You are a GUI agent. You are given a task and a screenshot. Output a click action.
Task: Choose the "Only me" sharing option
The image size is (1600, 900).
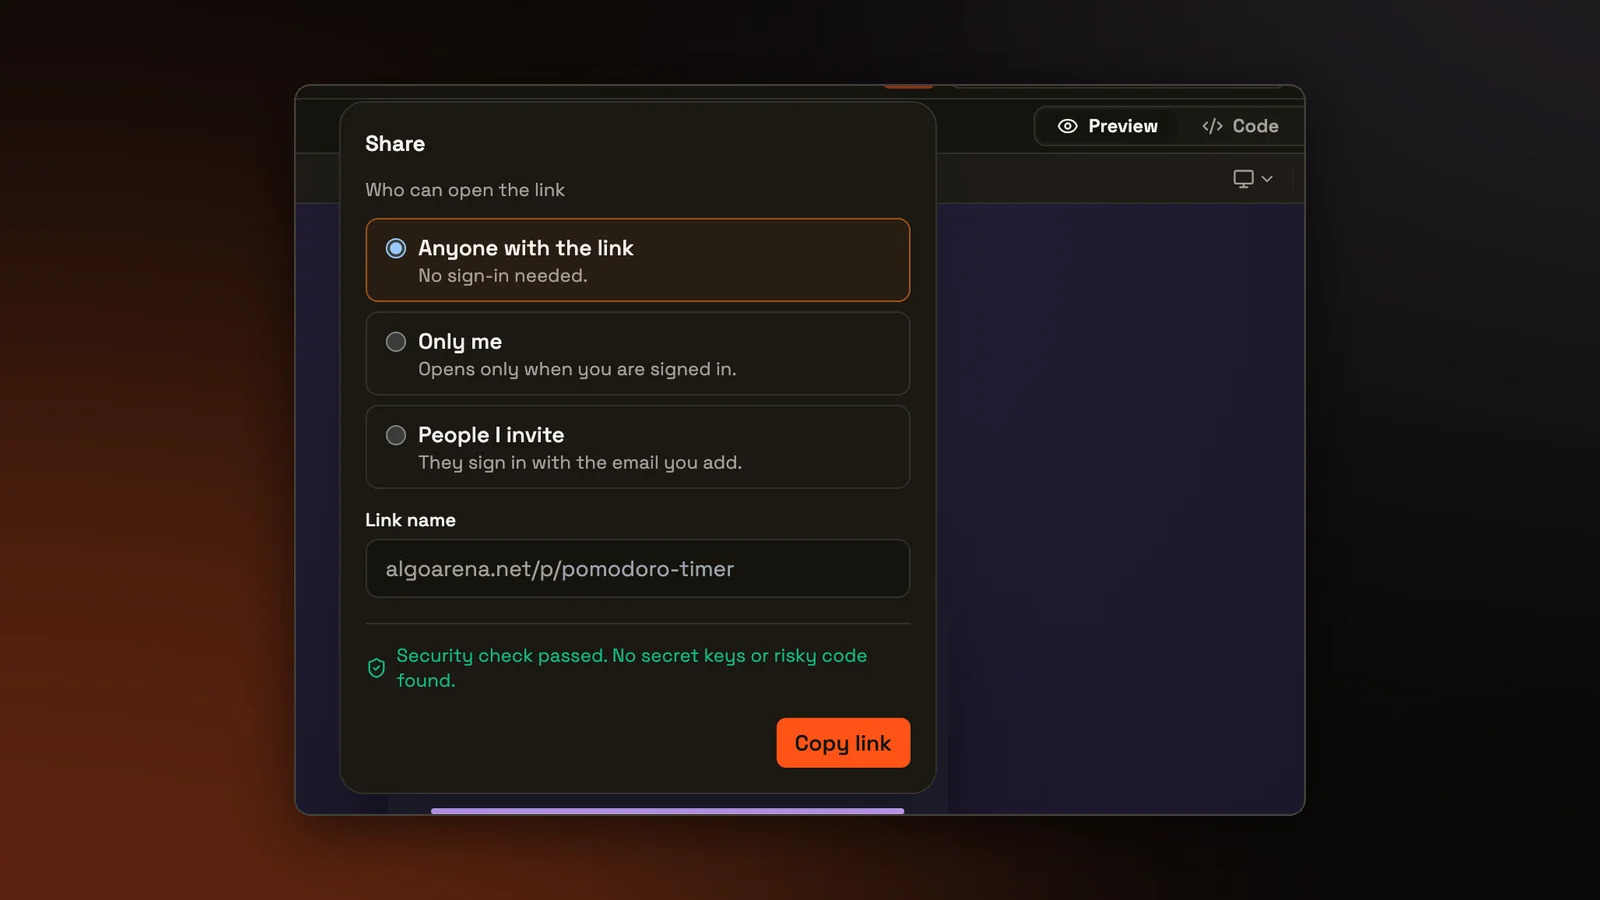pyautogui.click(x=637, y=353)
